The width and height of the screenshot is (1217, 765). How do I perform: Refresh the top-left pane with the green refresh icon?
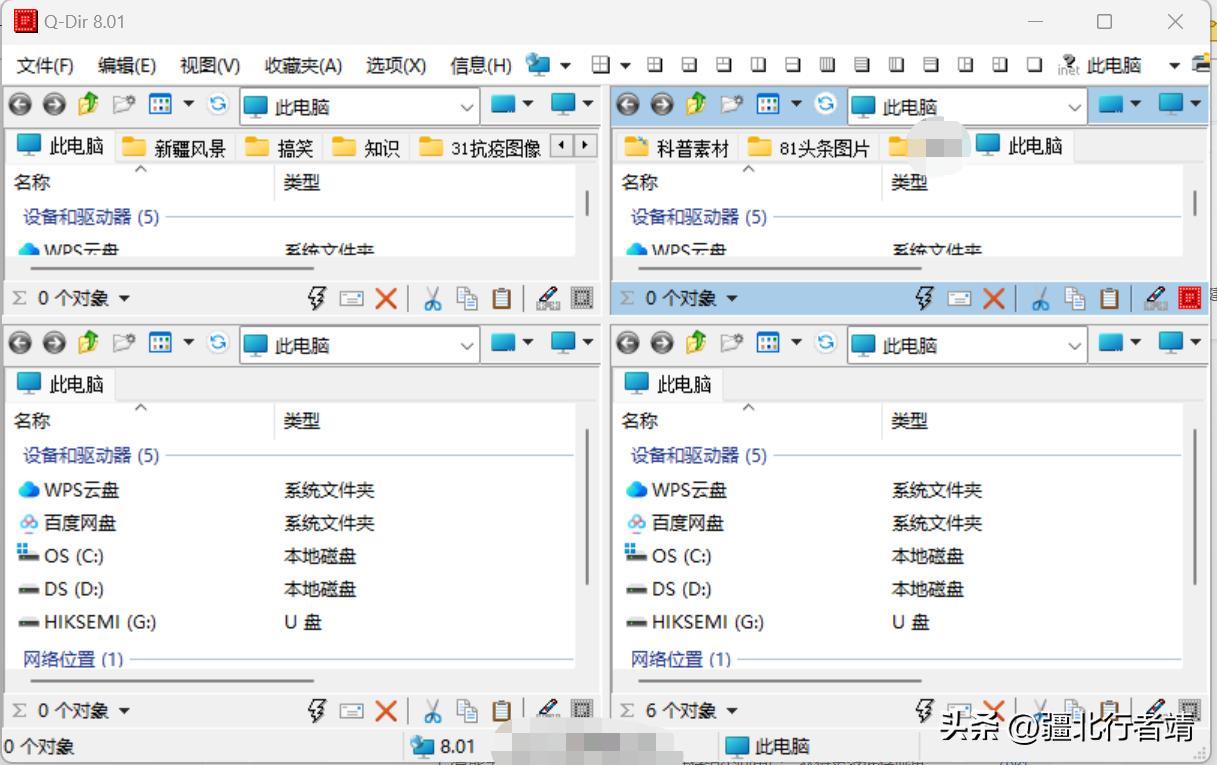pyautogui.click(x=218, y=104)
